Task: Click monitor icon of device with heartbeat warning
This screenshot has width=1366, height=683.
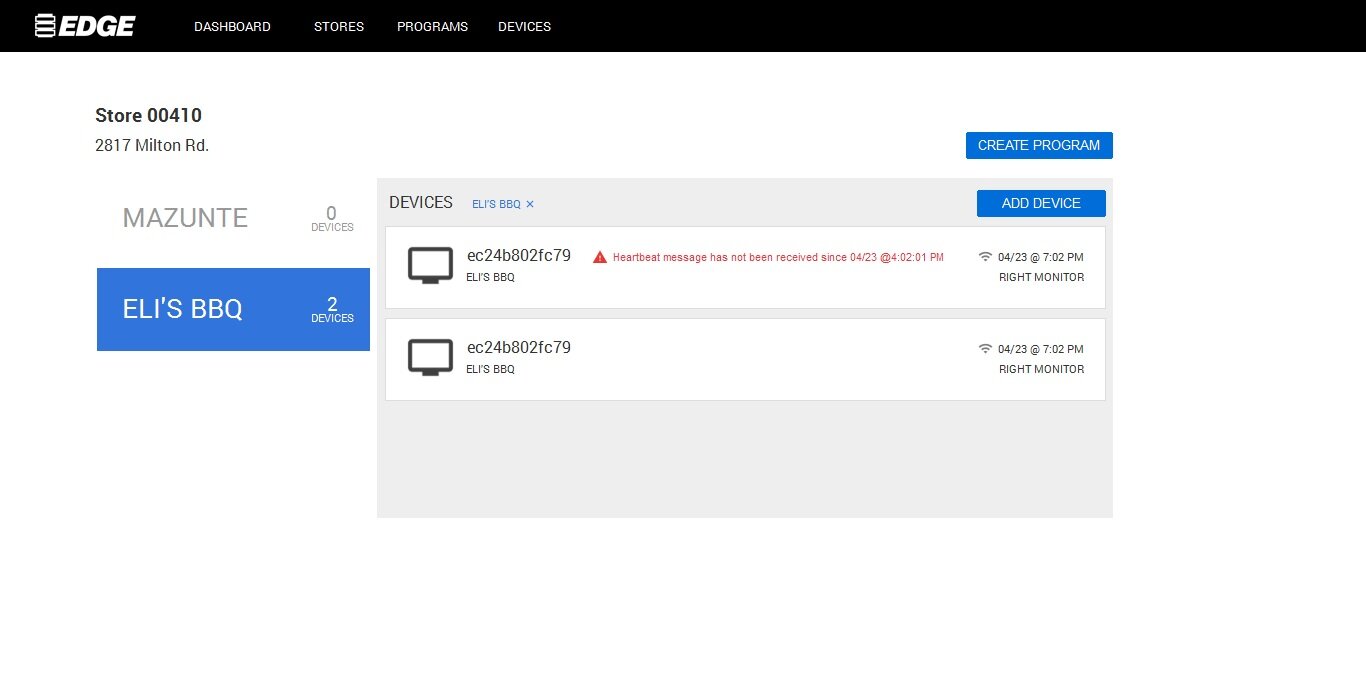Action: (x=430, y=265)
